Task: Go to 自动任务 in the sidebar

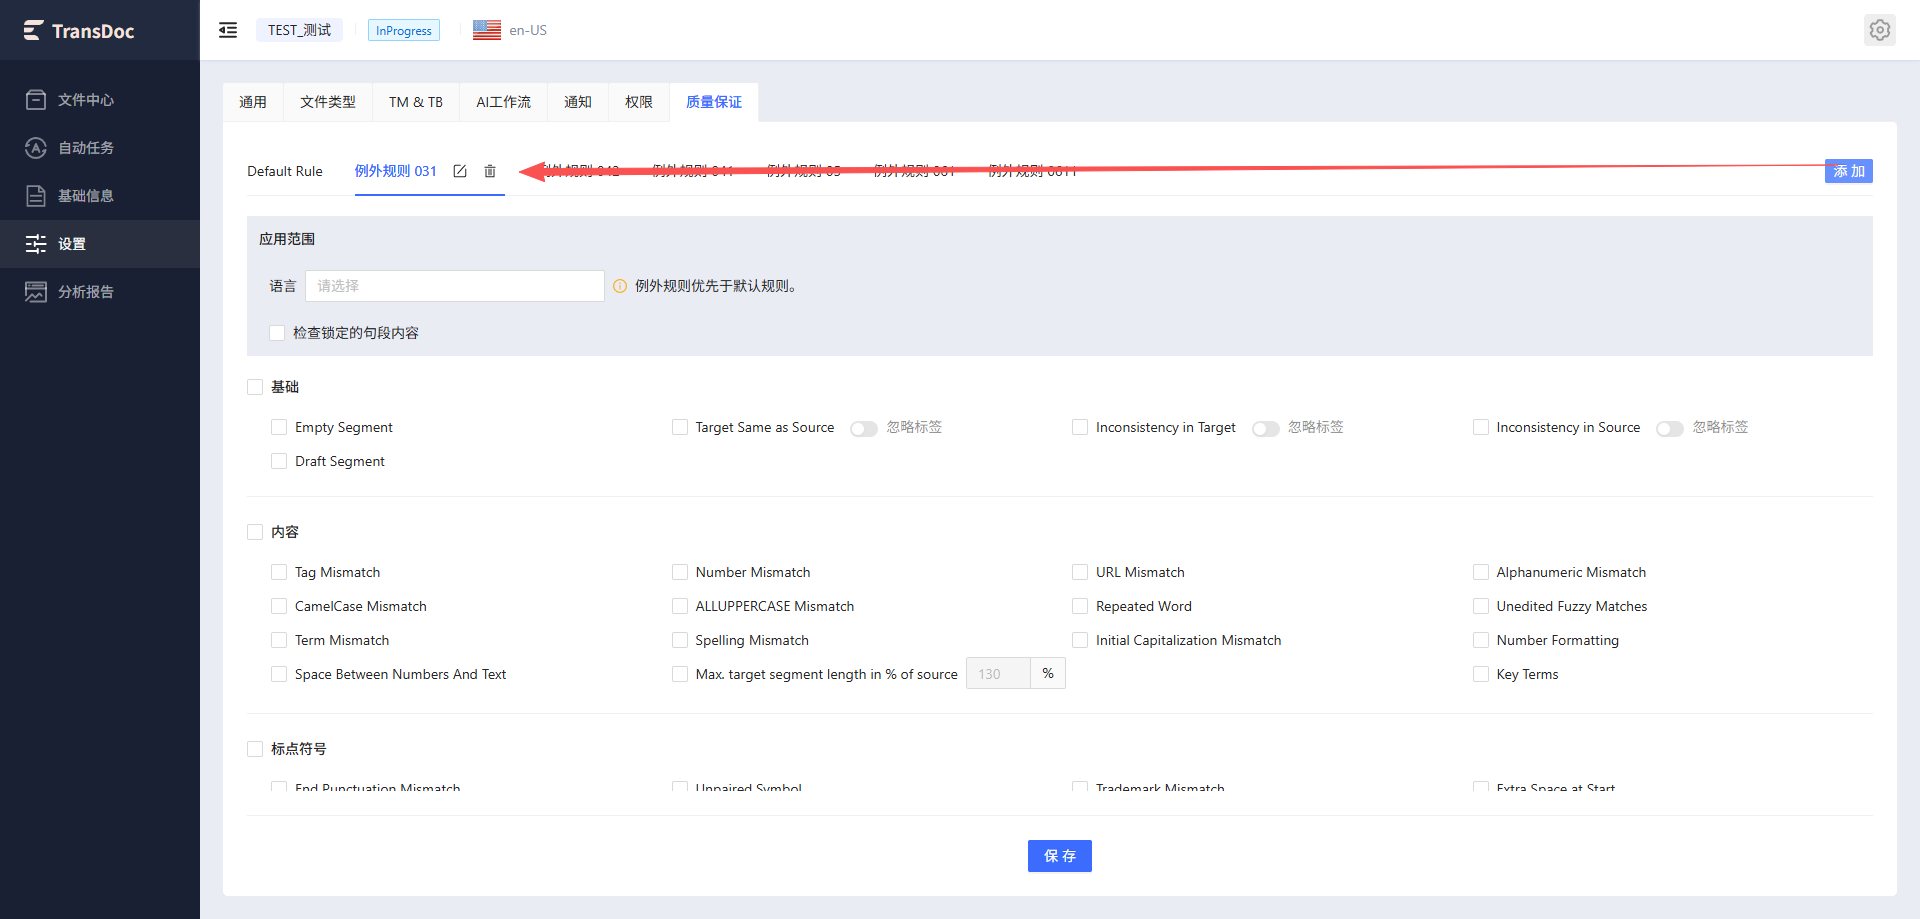Action: click(x=100, y=148)
